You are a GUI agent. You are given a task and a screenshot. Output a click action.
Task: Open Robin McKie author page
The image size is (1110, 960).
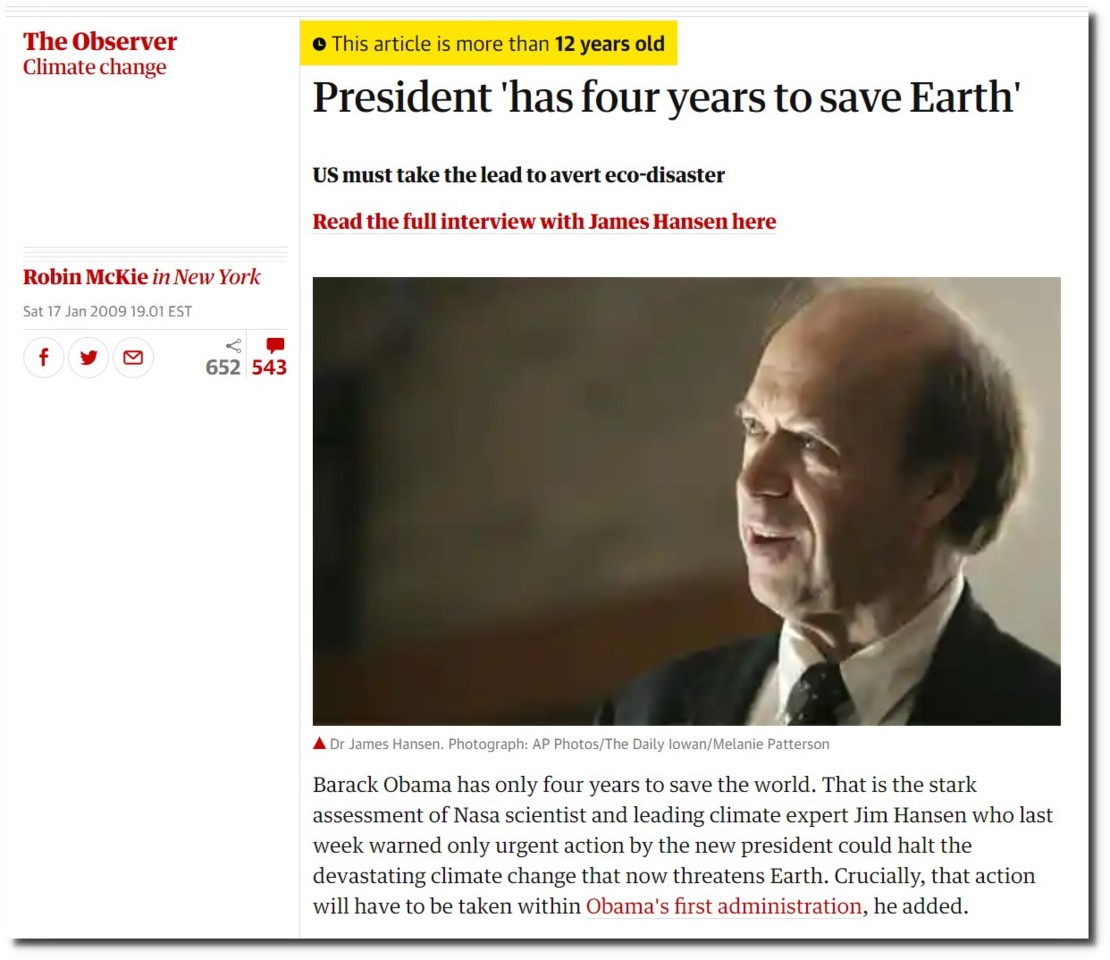86,276
